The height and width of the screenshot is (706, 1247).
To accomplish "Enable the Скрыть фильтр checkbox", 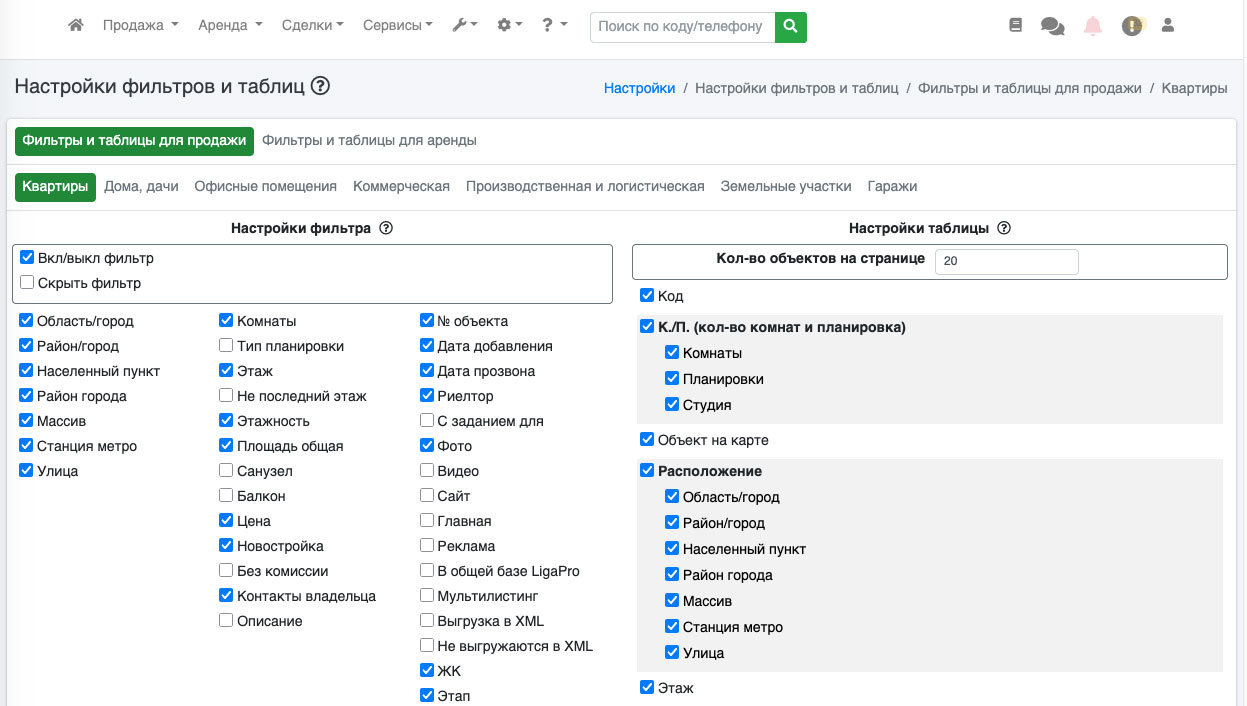I will tap(28, 283).
